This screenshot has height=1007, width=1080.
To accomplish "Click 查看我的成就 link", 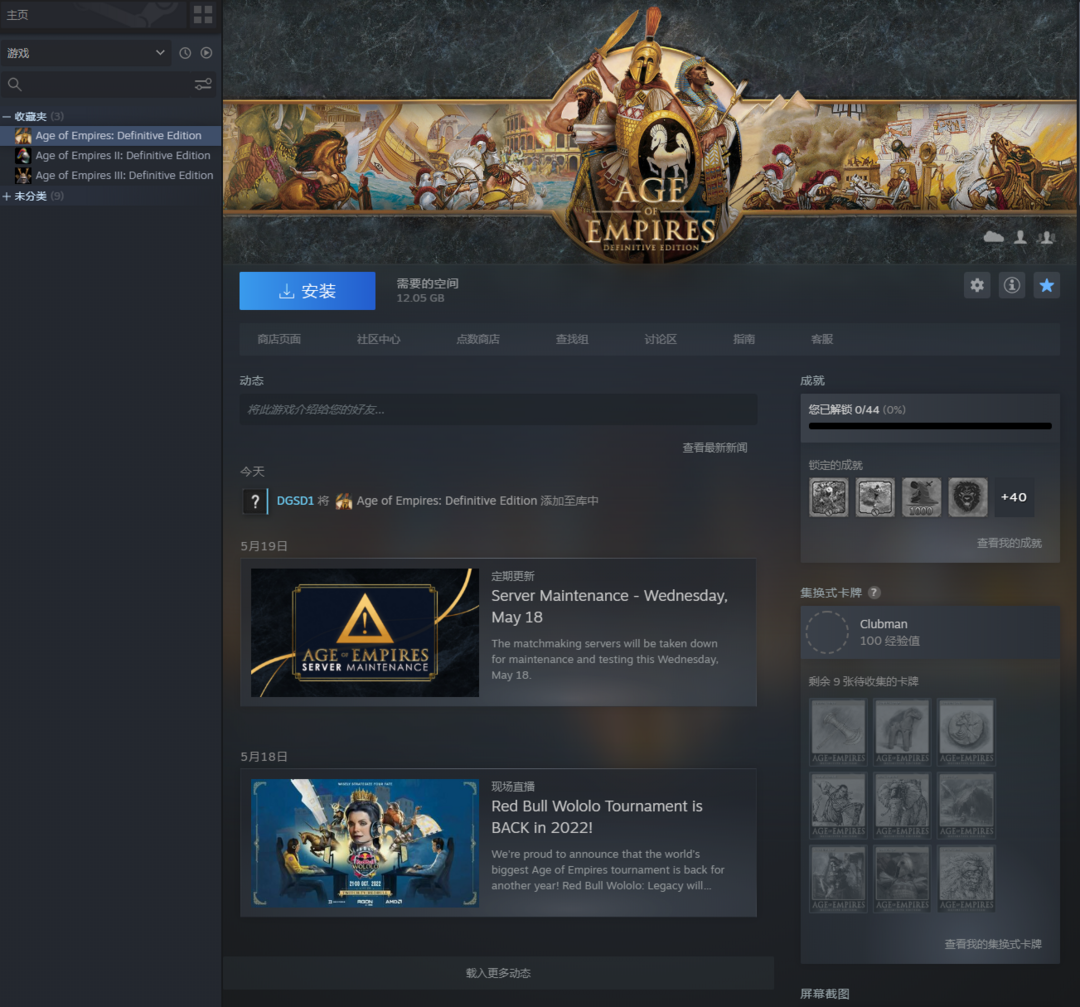I will pos(1008,543).
